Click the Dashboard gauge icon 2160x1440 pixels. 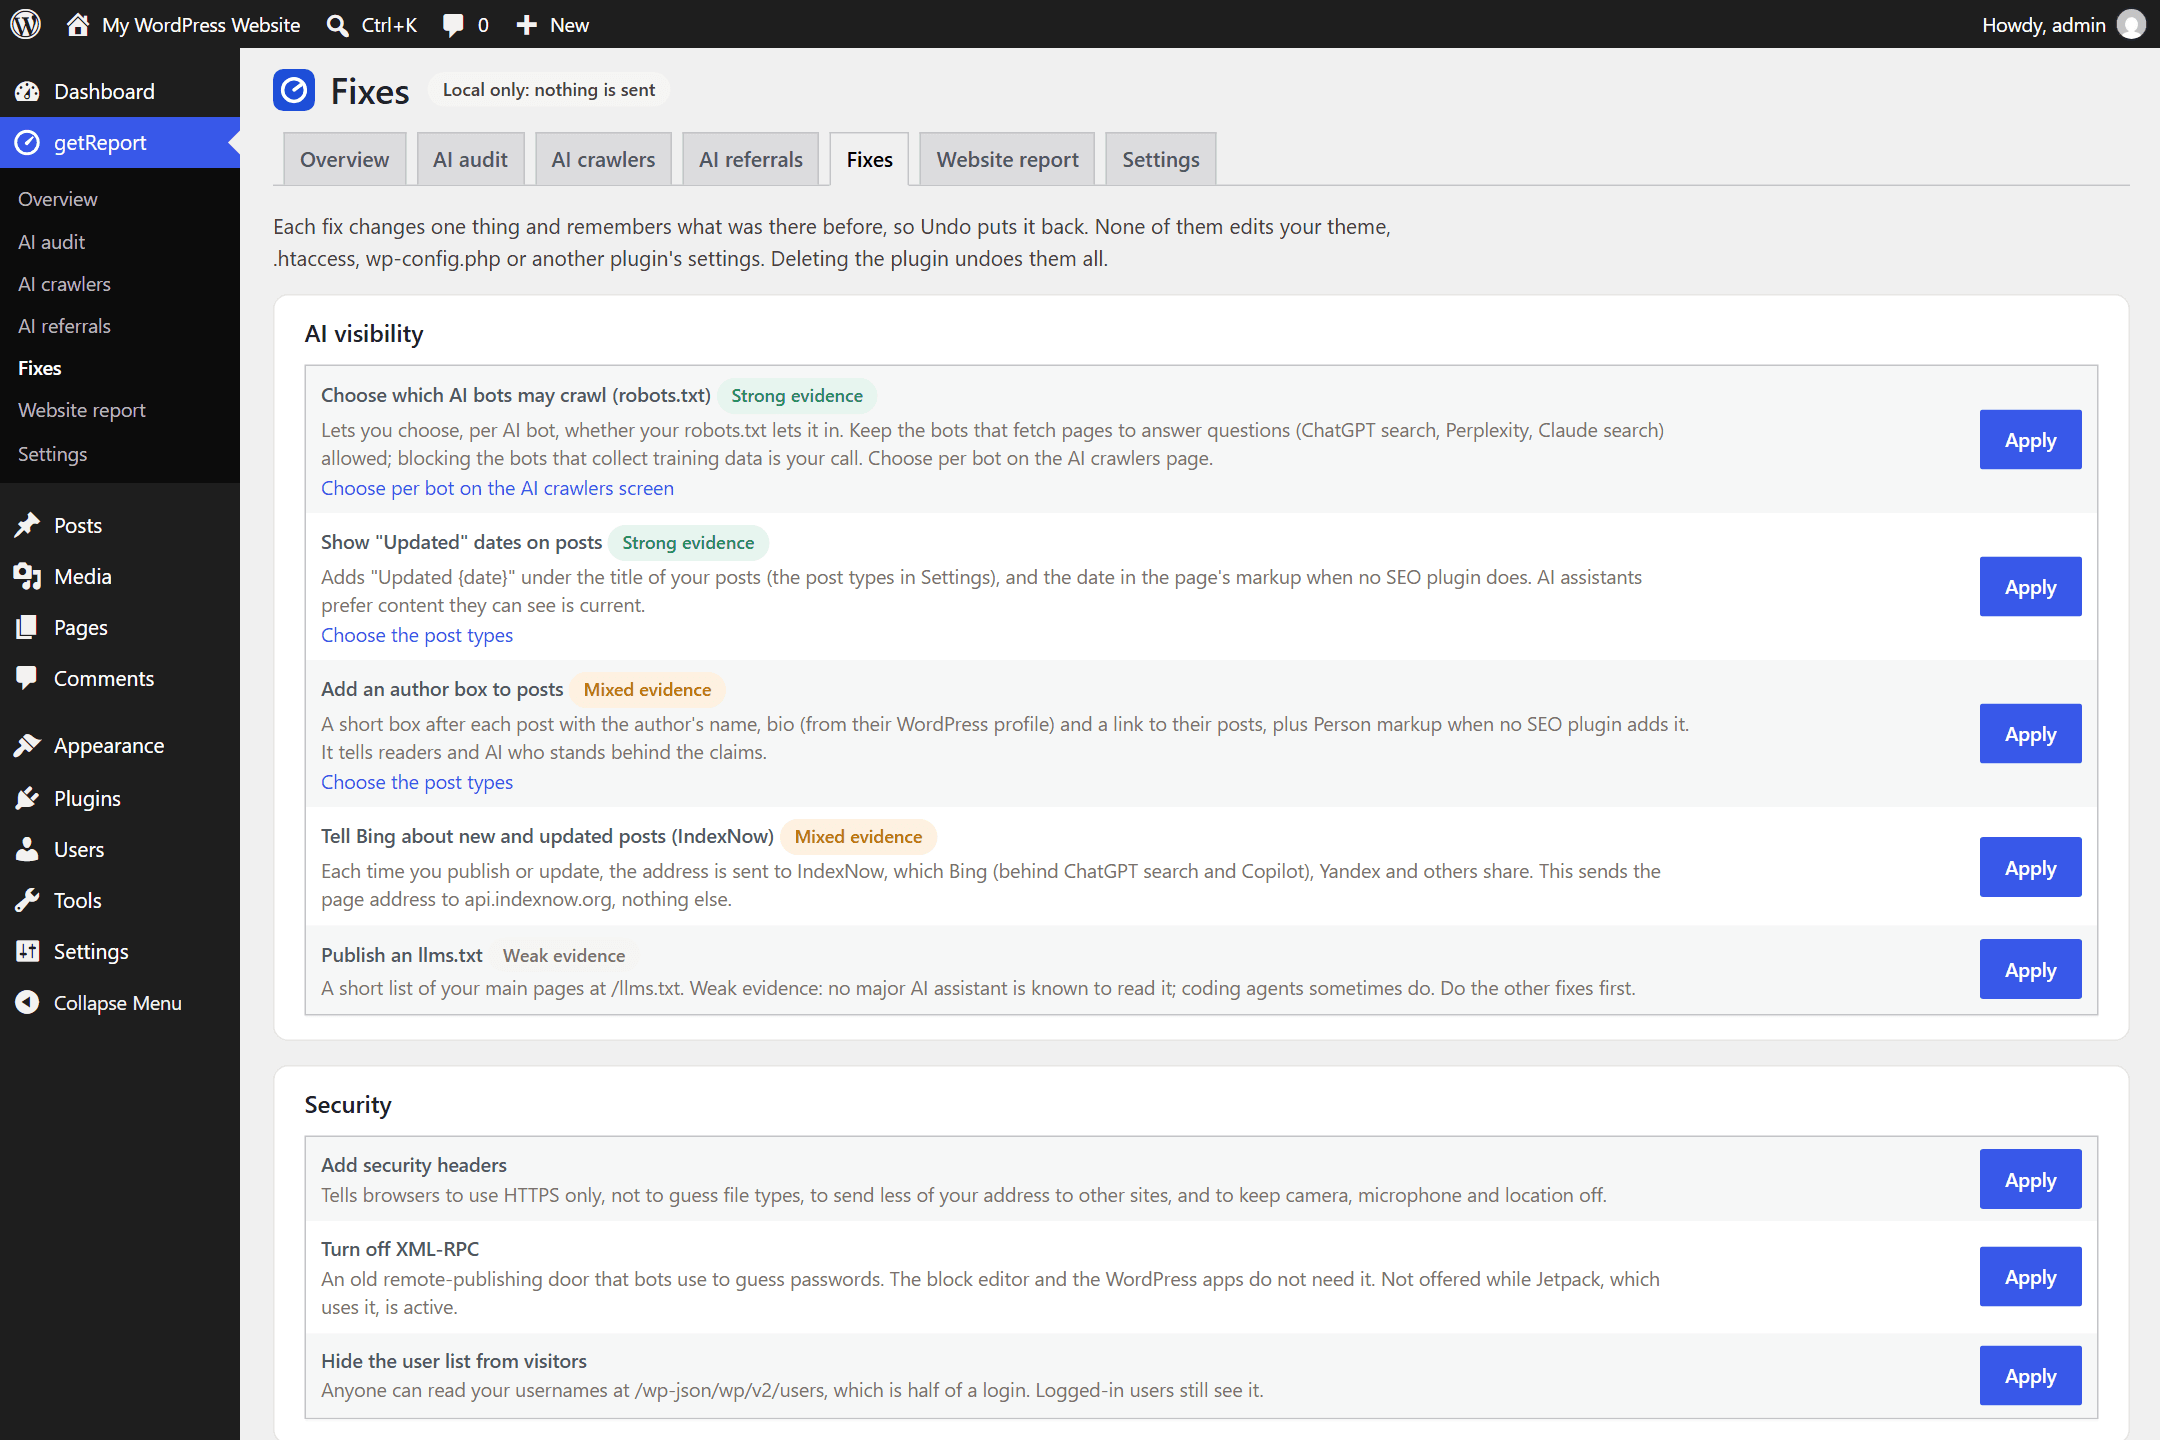(x=27, y=91)
